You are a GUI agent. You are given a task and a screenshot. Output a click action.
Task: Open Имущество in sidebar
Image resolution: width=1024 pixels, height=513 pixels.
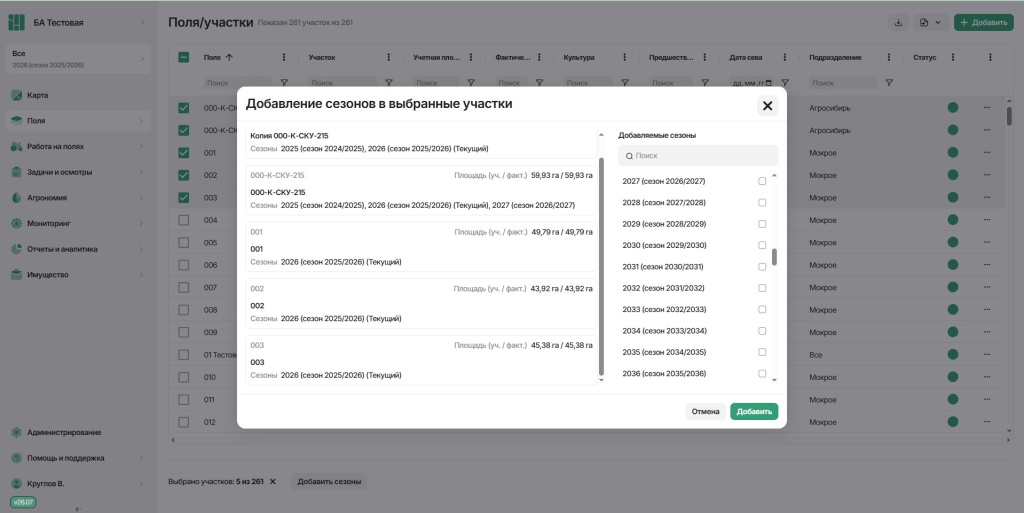78,275
